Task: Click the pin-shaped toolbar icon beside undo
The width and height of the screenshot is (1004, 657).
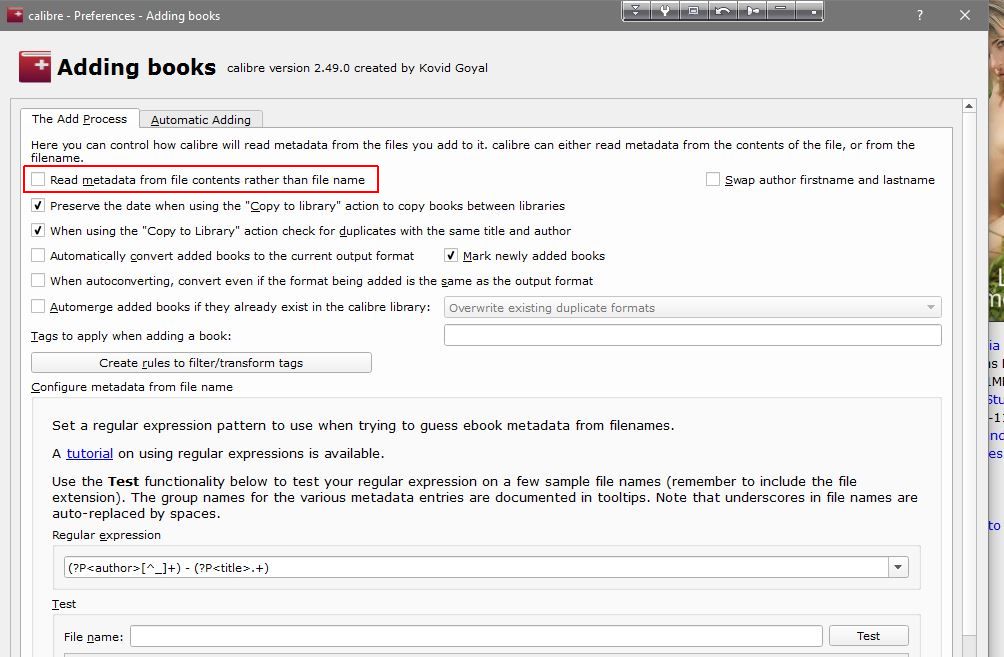Action: coord(752,11)
